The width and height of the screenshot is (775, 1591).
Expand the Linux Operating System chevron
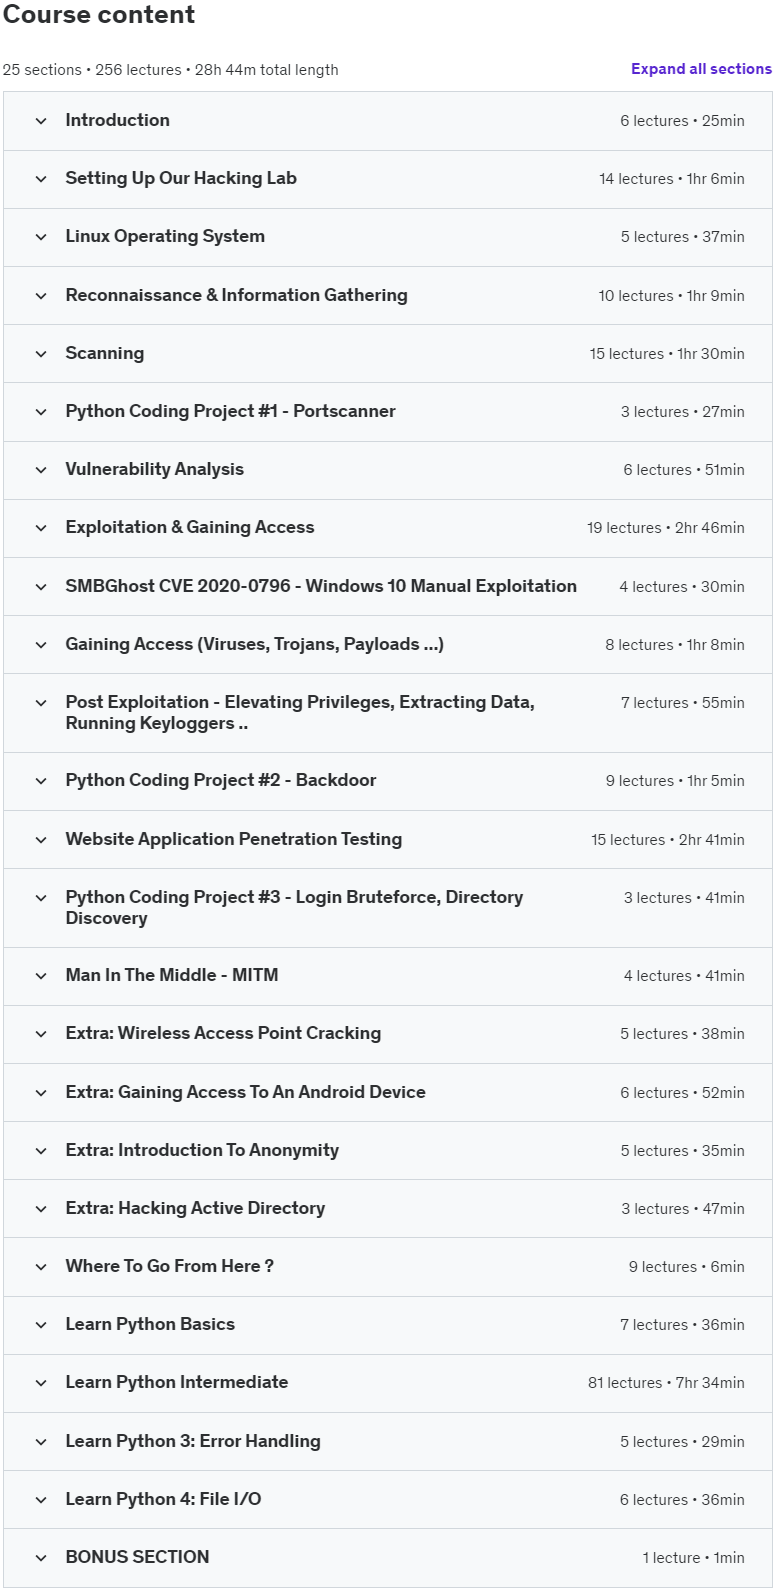(x=41, y=237)
